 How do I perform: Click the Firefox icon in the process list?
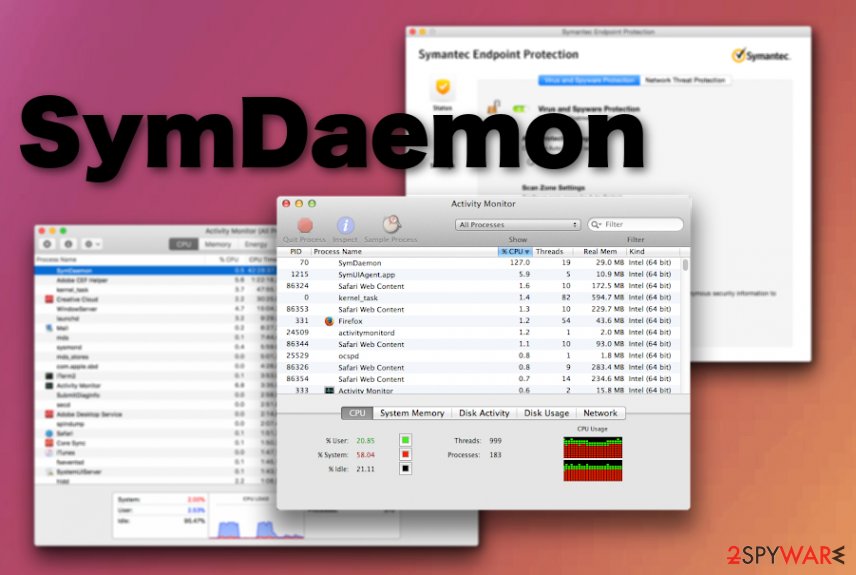coord(329,321)
